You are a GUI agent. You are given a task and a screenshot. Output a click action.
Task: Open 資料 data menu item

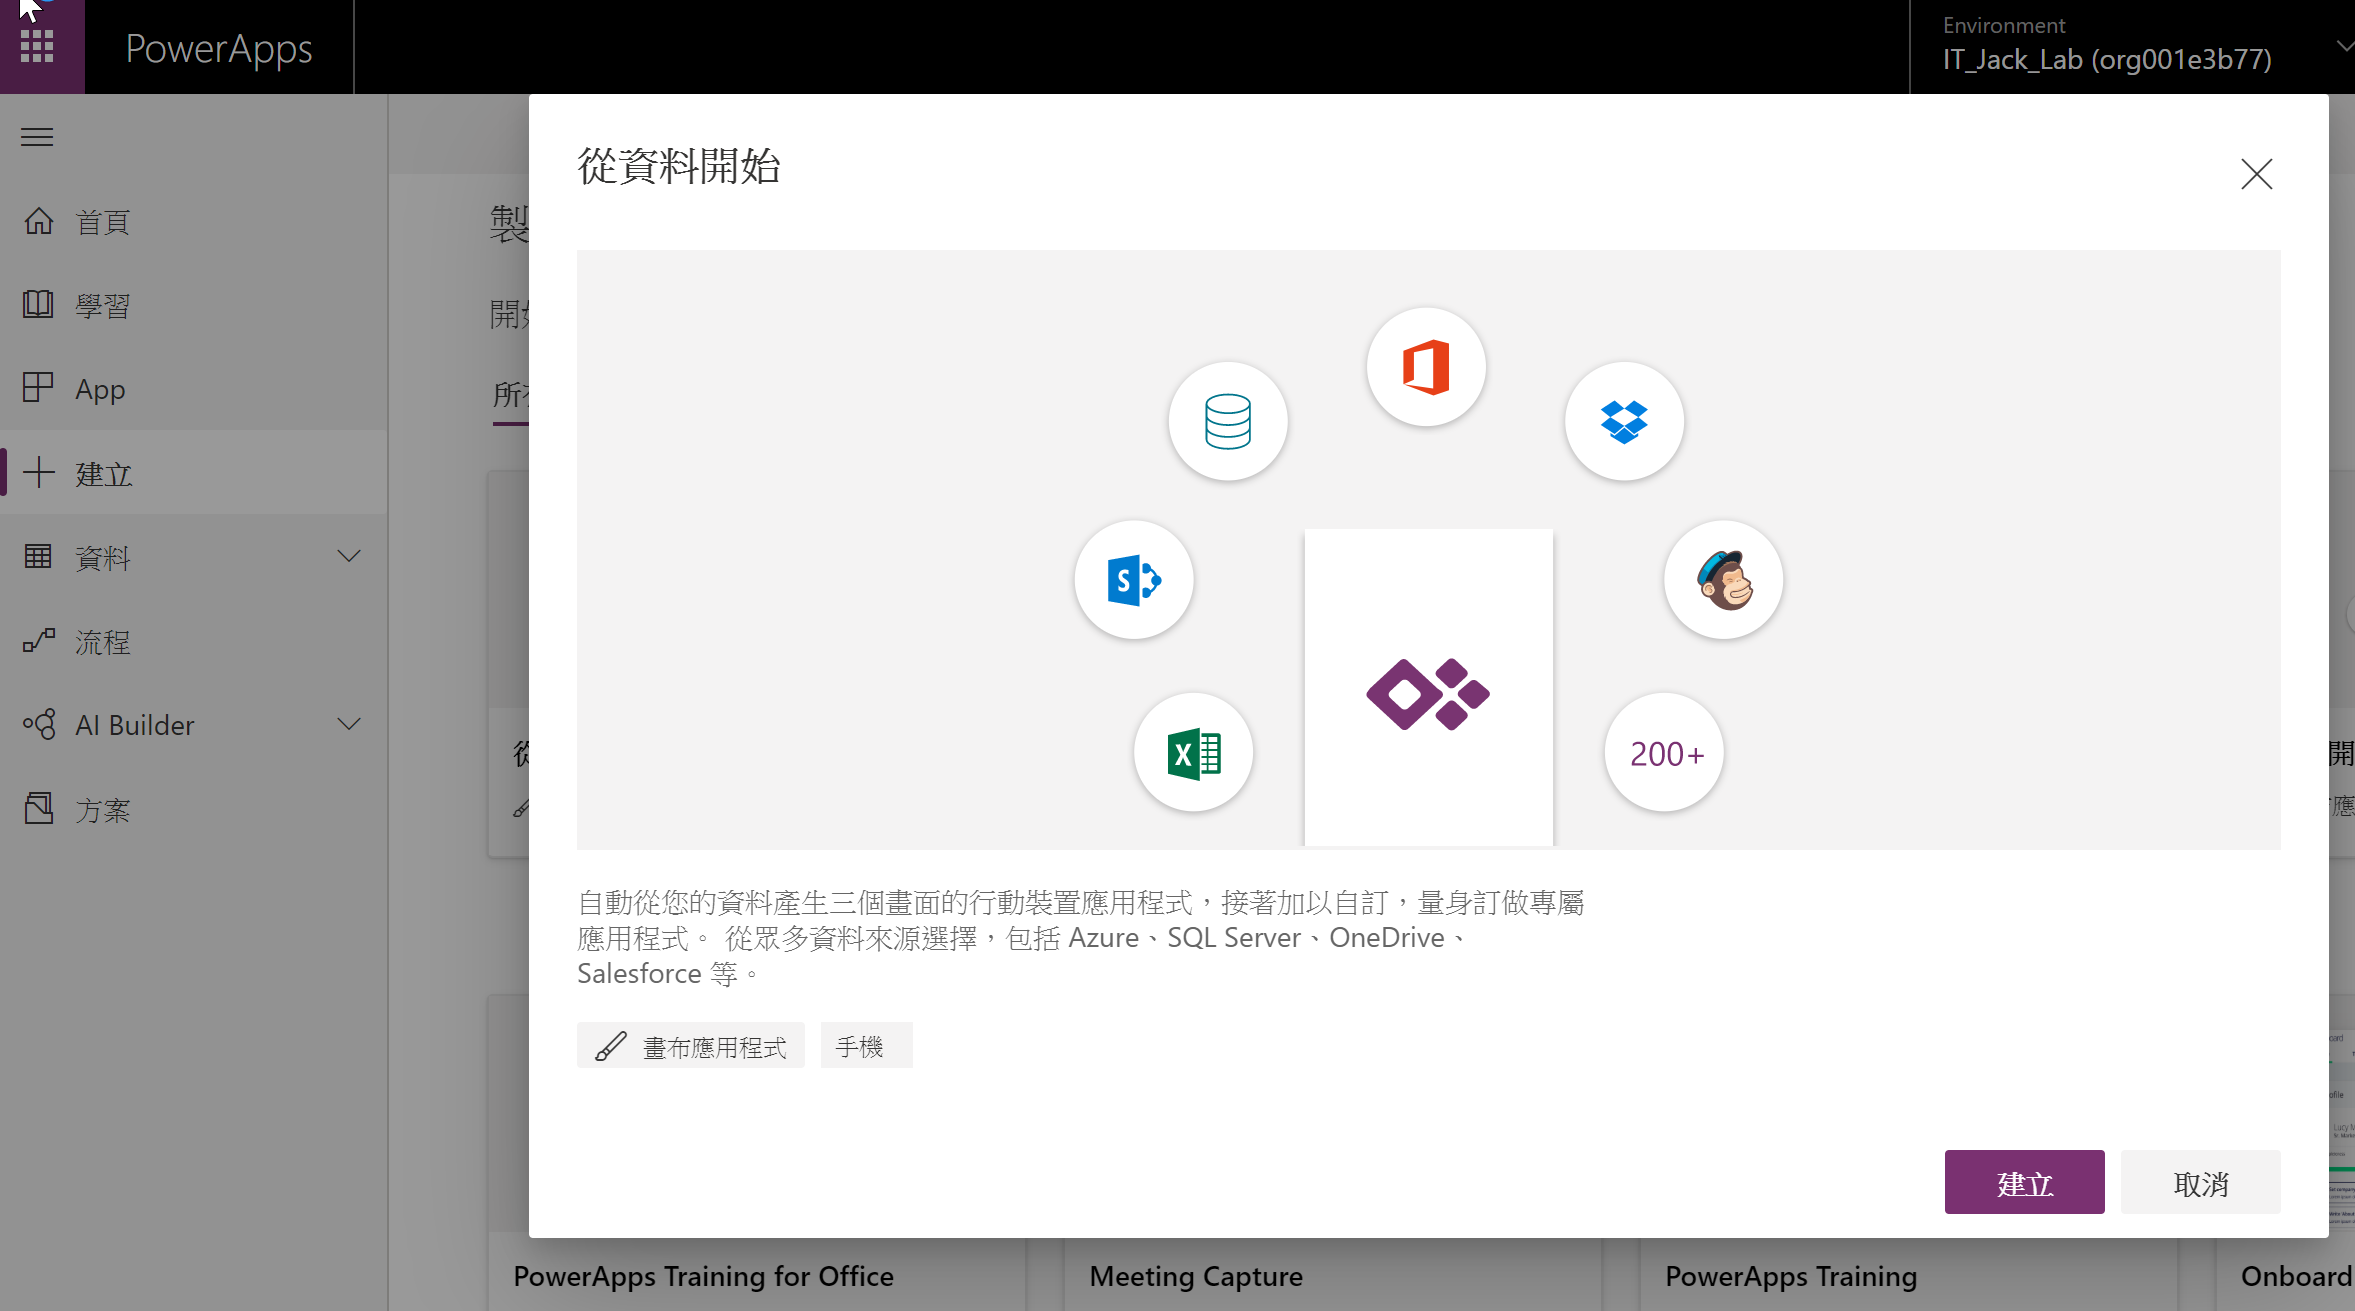click(194, 557)
